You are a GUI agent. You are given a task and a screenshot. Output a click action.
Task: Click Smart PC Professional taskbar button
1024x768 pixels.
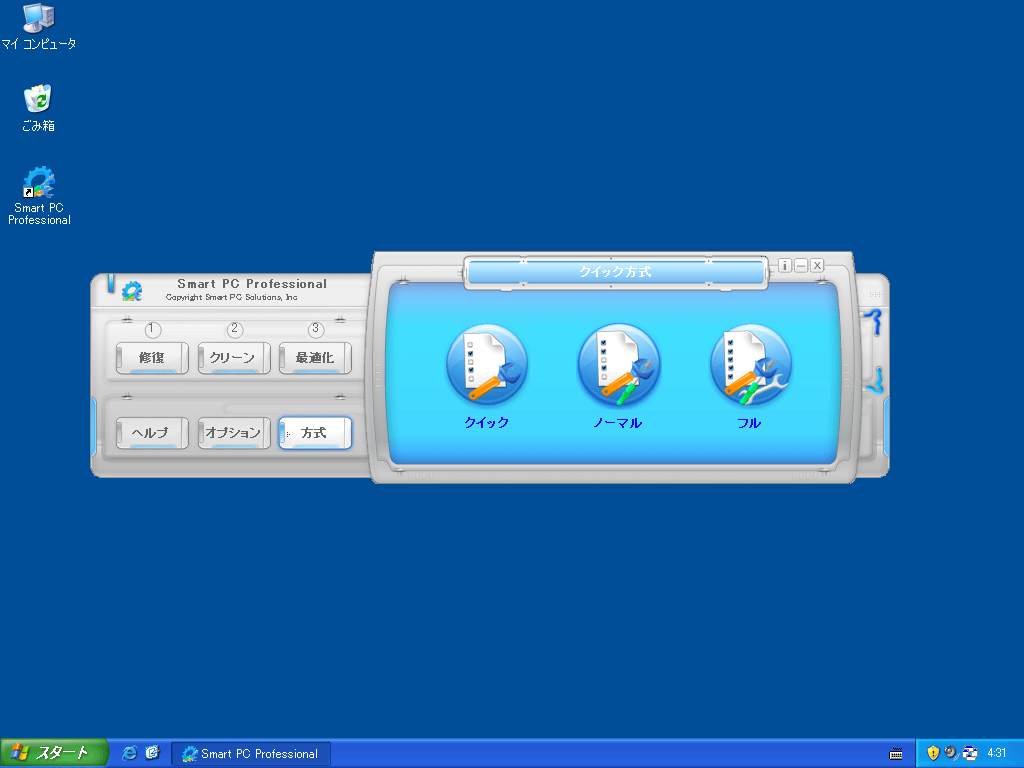coord(251,754)
